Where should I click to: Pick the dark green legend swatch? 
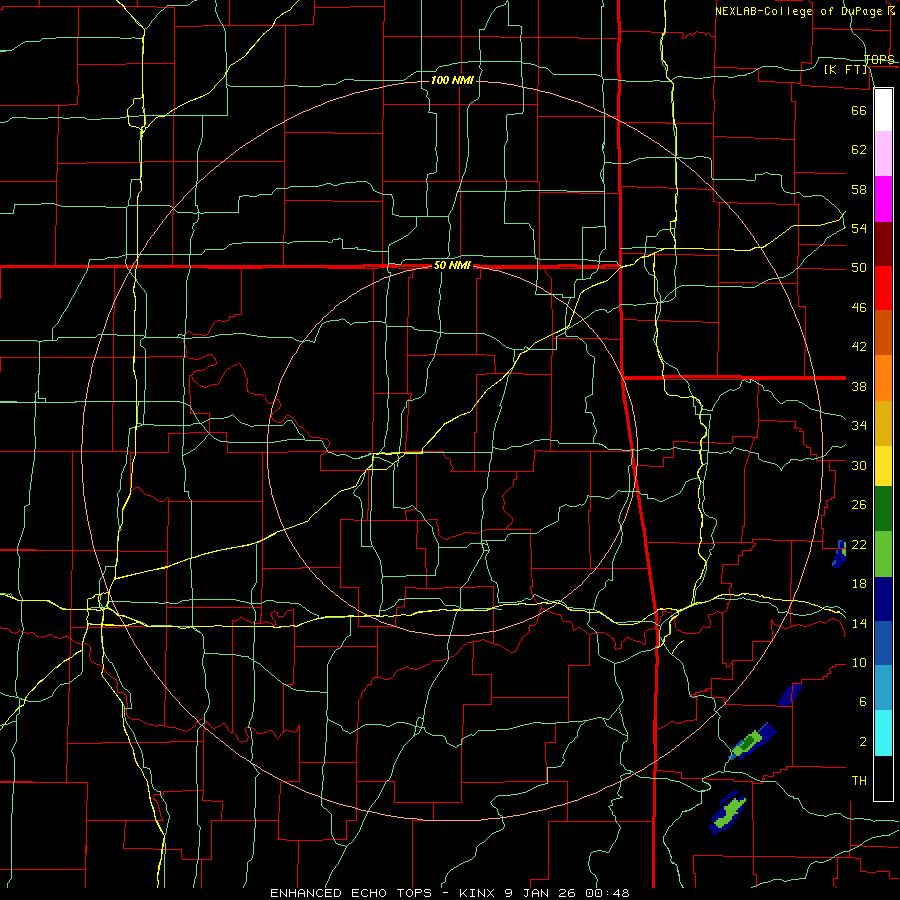pos(883,509)
